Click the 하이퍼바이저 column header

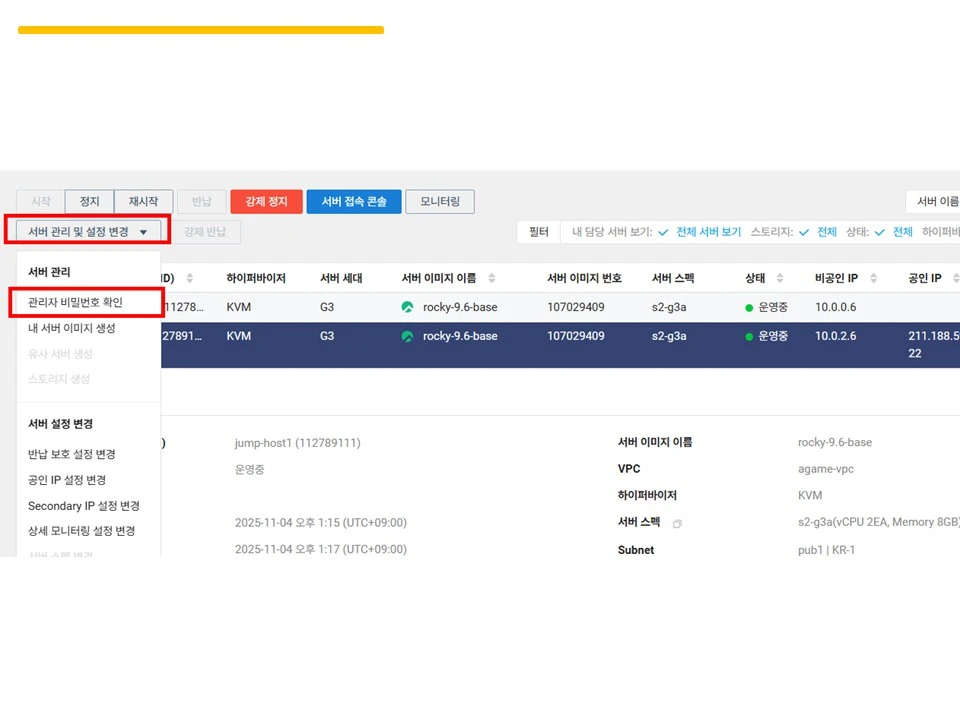(256, 278)
